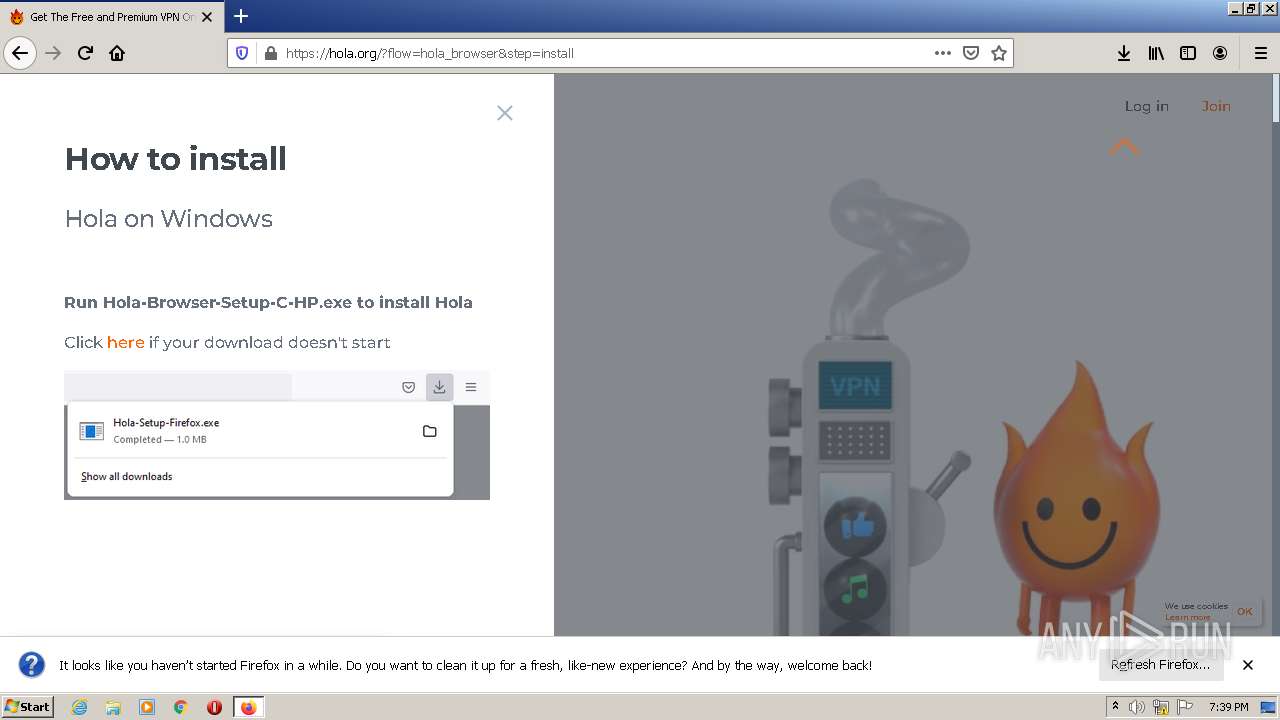Open cookies Learn more link
1280x720 pixels.
point(1187,617)
